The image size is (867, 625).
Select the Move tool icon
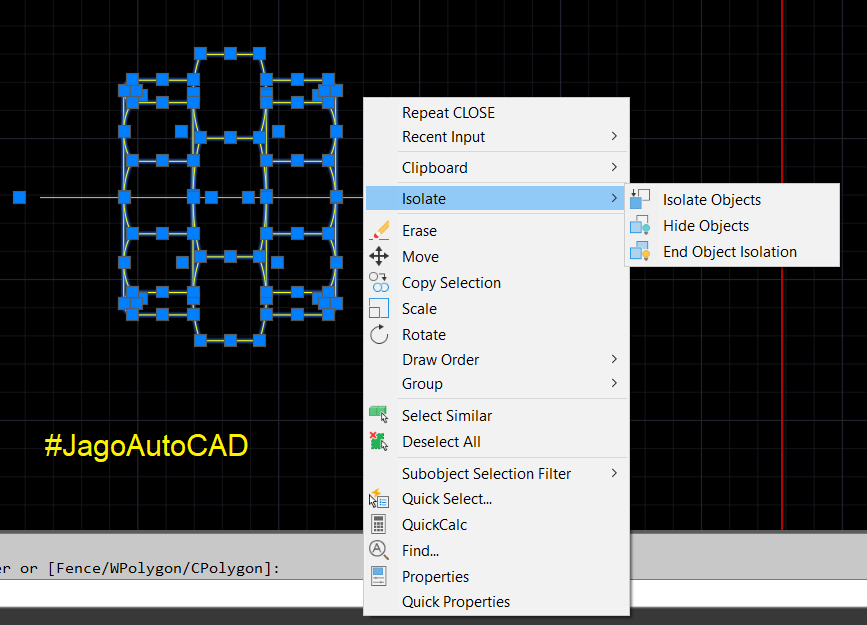379,256
